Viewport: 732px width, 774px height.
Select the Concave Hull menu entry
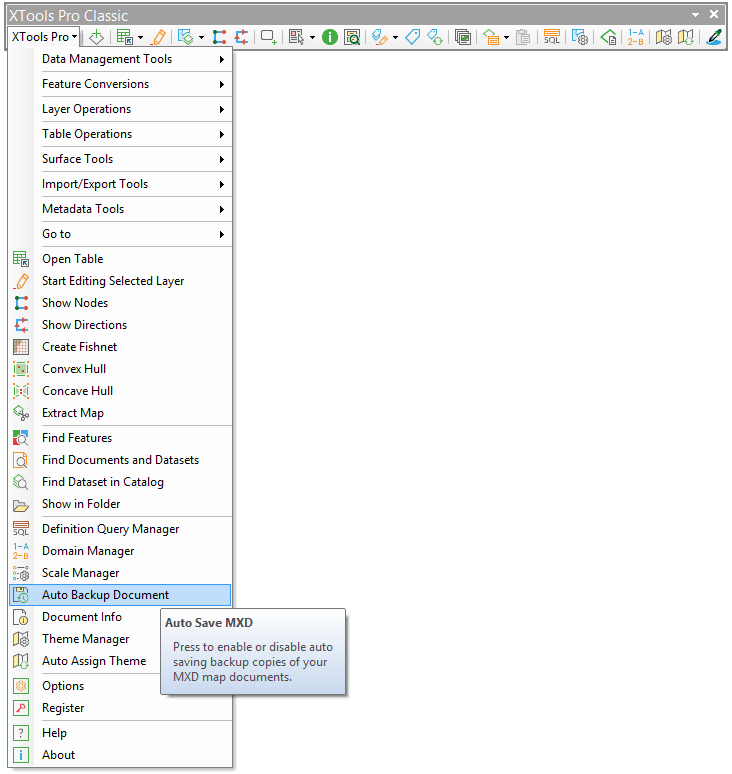pyautogui.click(x=120, y=391)
